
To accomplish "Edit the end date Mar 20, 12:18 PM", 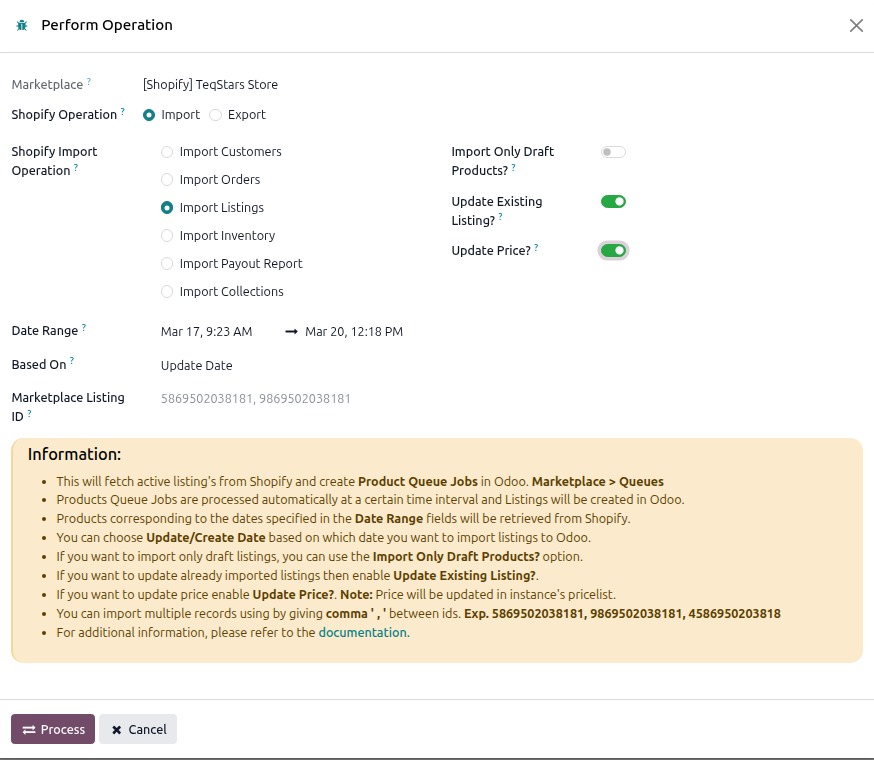I will (354, 332).
